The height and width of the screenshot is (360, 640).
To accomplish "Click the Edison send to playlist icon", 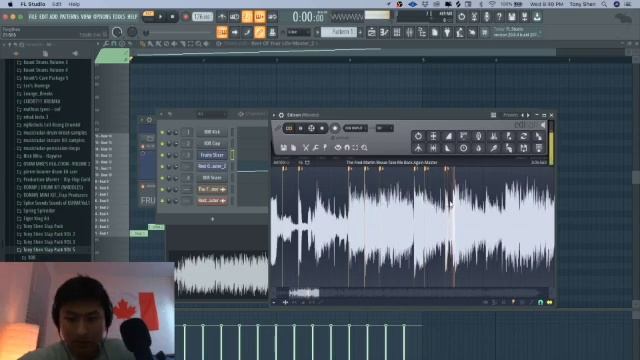I will point(539,148).
